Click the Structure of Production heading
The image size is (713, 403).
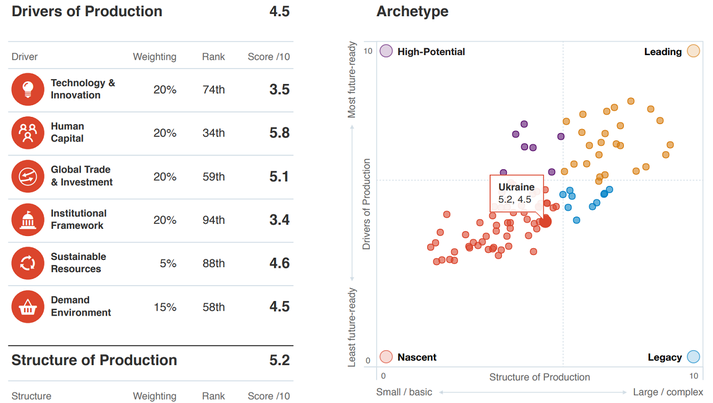pyautogui.click(x=93, y=360)
